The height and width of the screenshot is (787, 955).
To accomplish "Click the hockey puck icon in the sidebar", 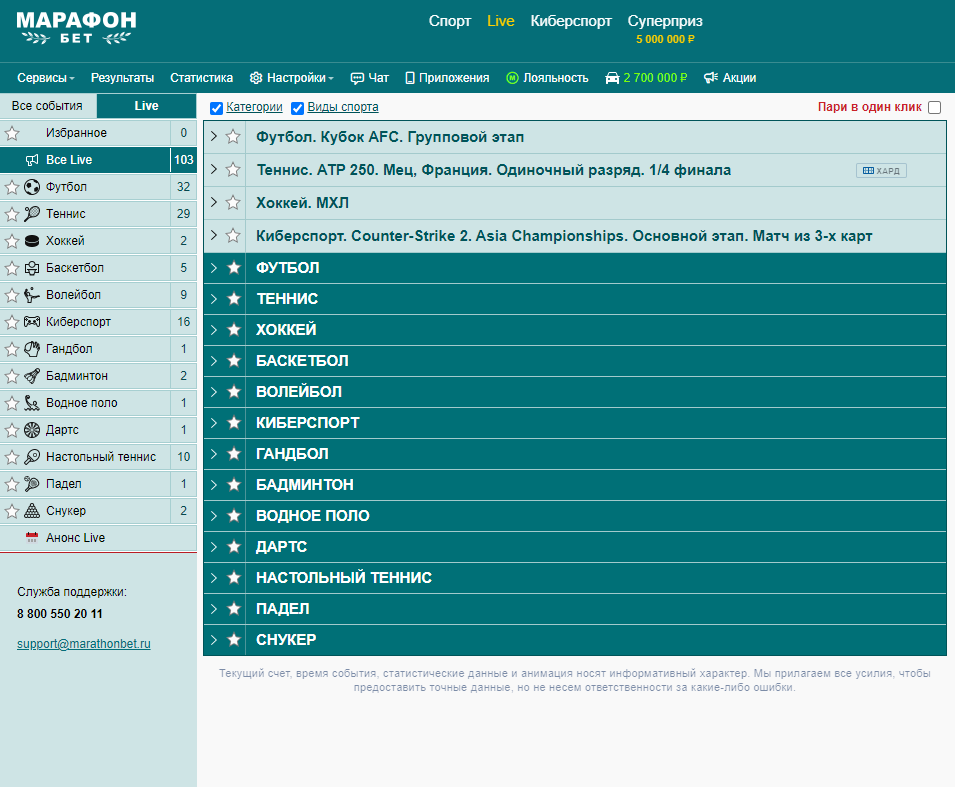I will pyautogui.click(x=32, y=241).
